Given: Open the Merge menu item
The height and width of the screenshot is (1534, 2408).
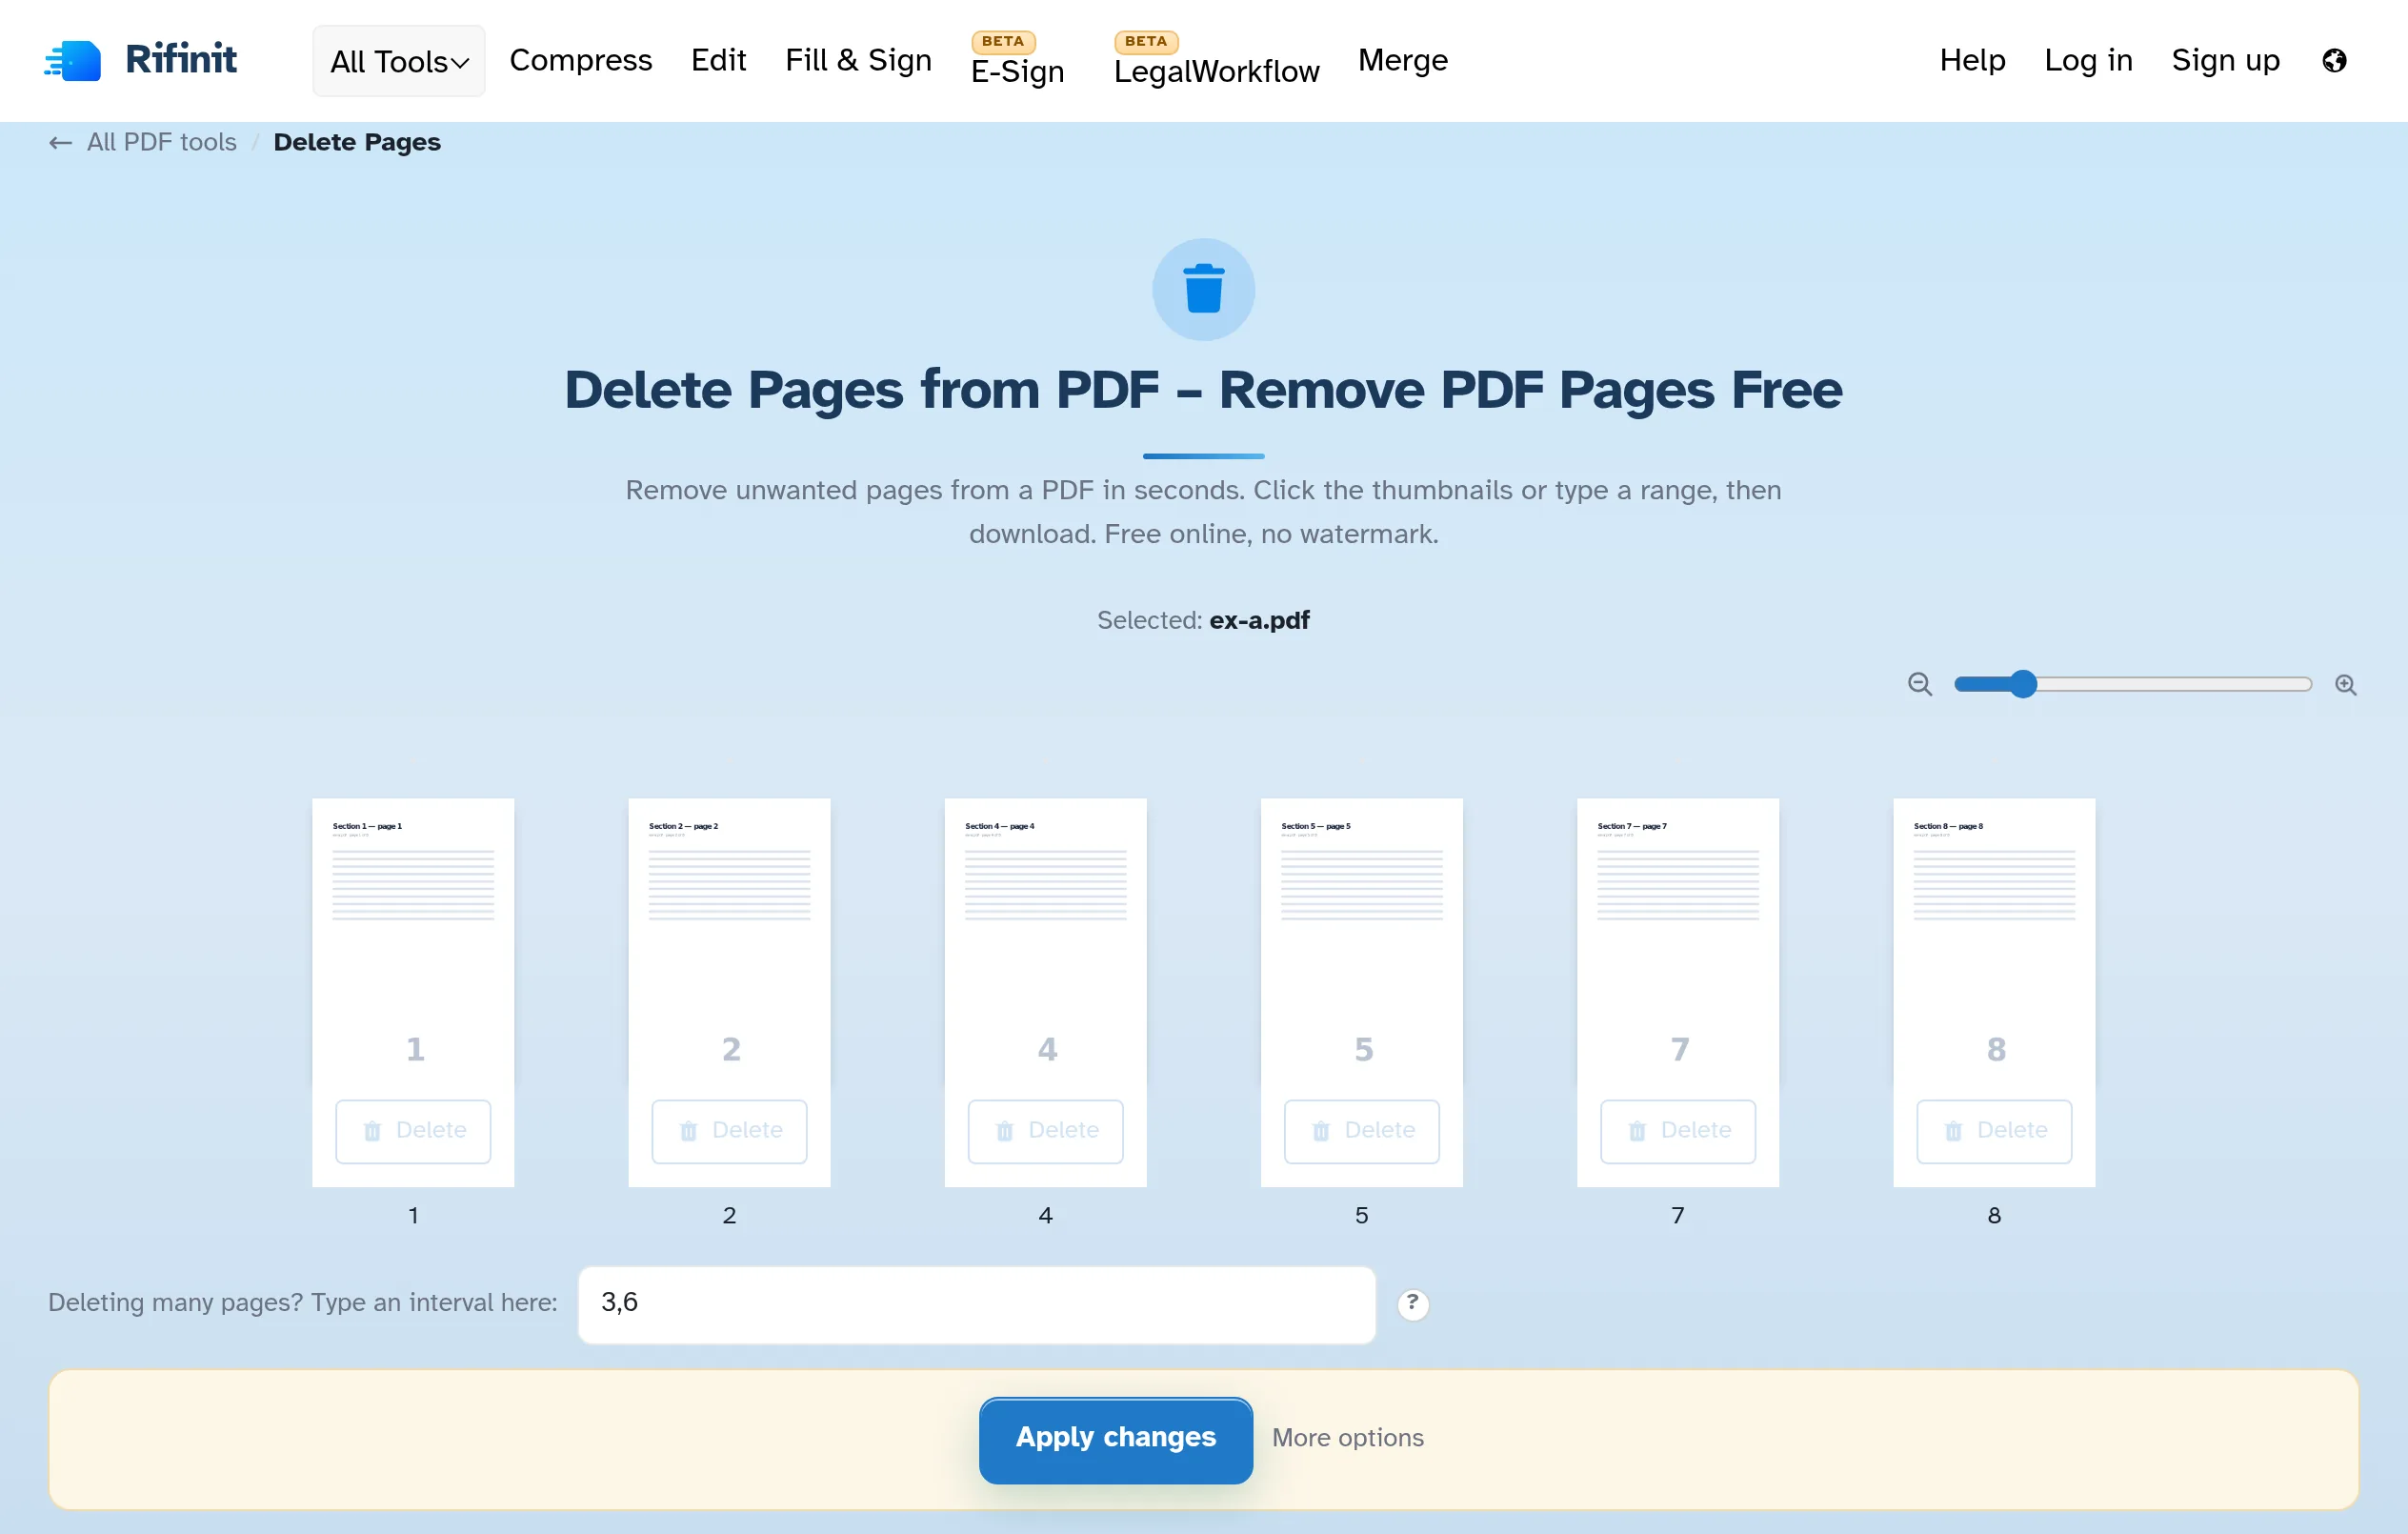Looking at the screenshot, I should tap(1402, 60).
